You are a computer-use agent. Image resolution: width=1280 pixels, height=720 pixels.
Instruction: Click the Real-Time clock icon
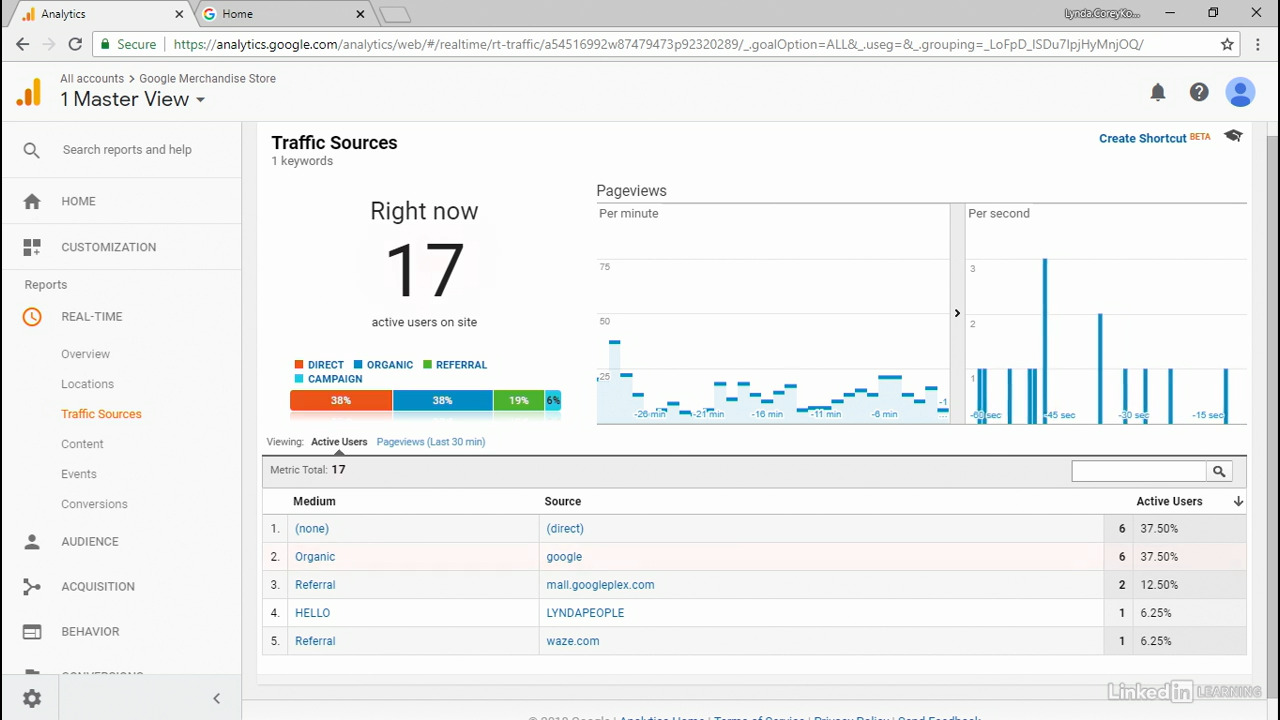[x=32, y=316]
